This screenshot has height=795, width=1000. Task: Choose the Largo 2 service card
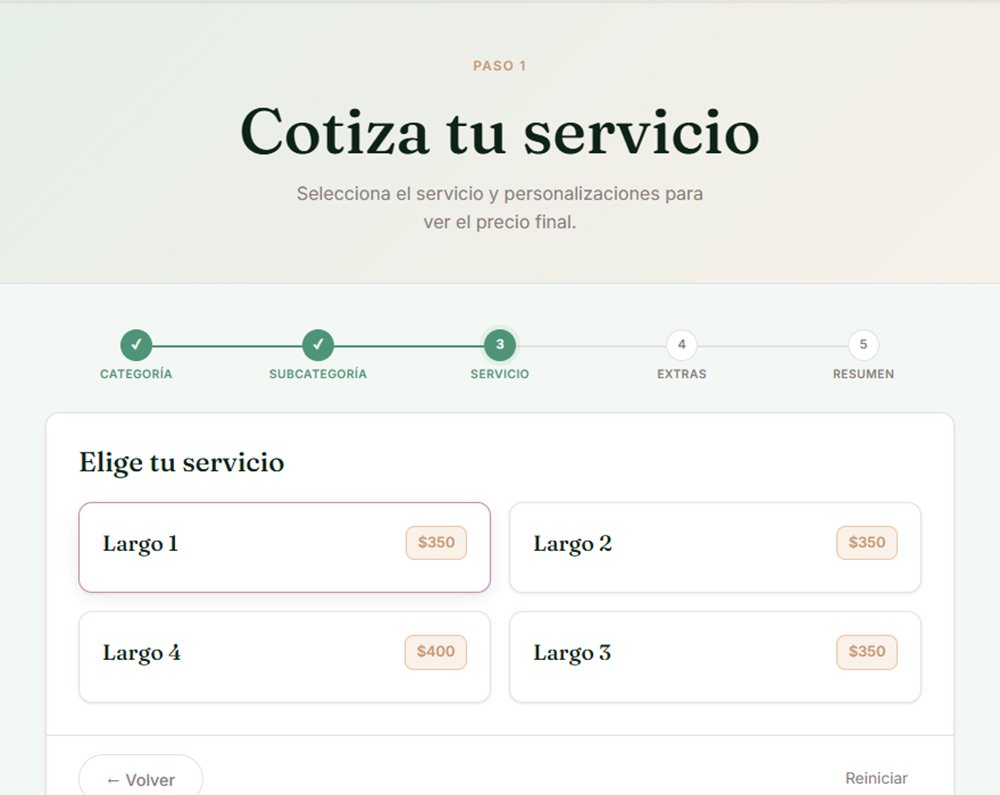715,547
